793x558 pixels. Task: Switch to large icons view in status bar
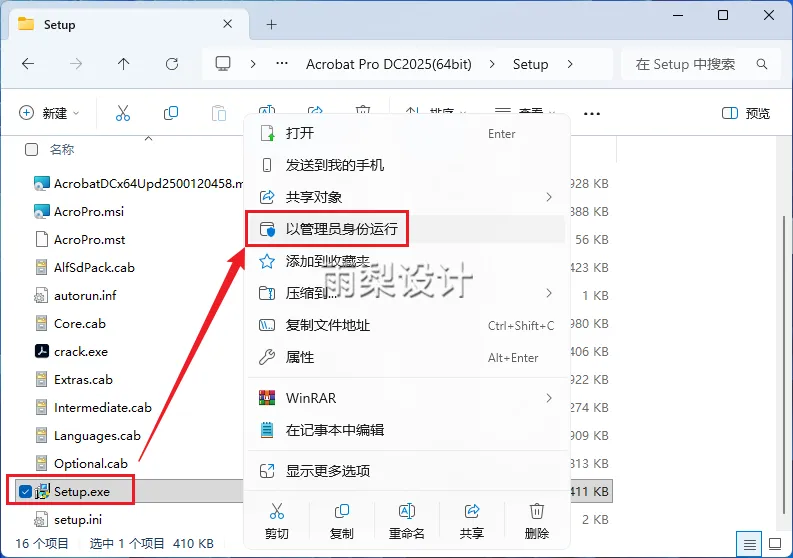775,544
